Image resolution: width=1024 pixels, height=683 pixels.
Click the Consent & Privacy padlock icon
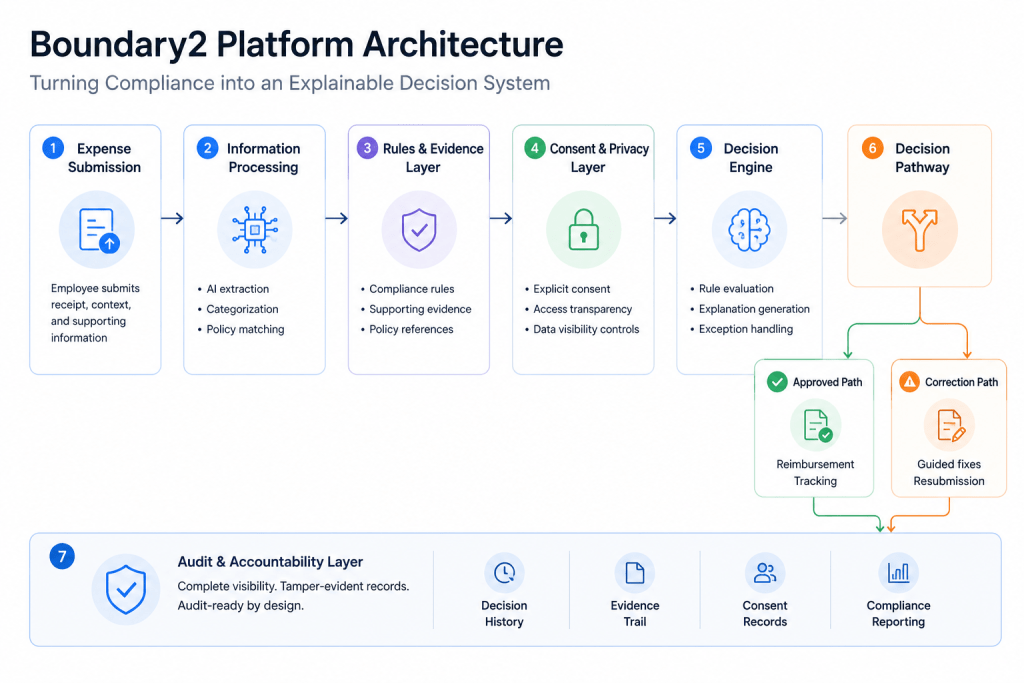[584, 230]
